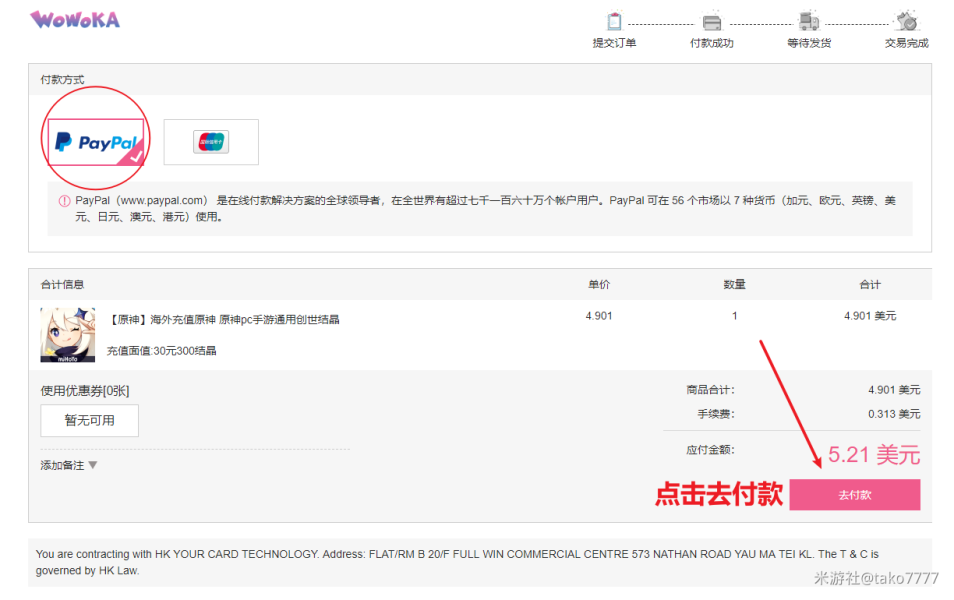Select UnionPay card payment method
Image resolution: width=954 pixels, height=600 pixels.
point(211,142)
